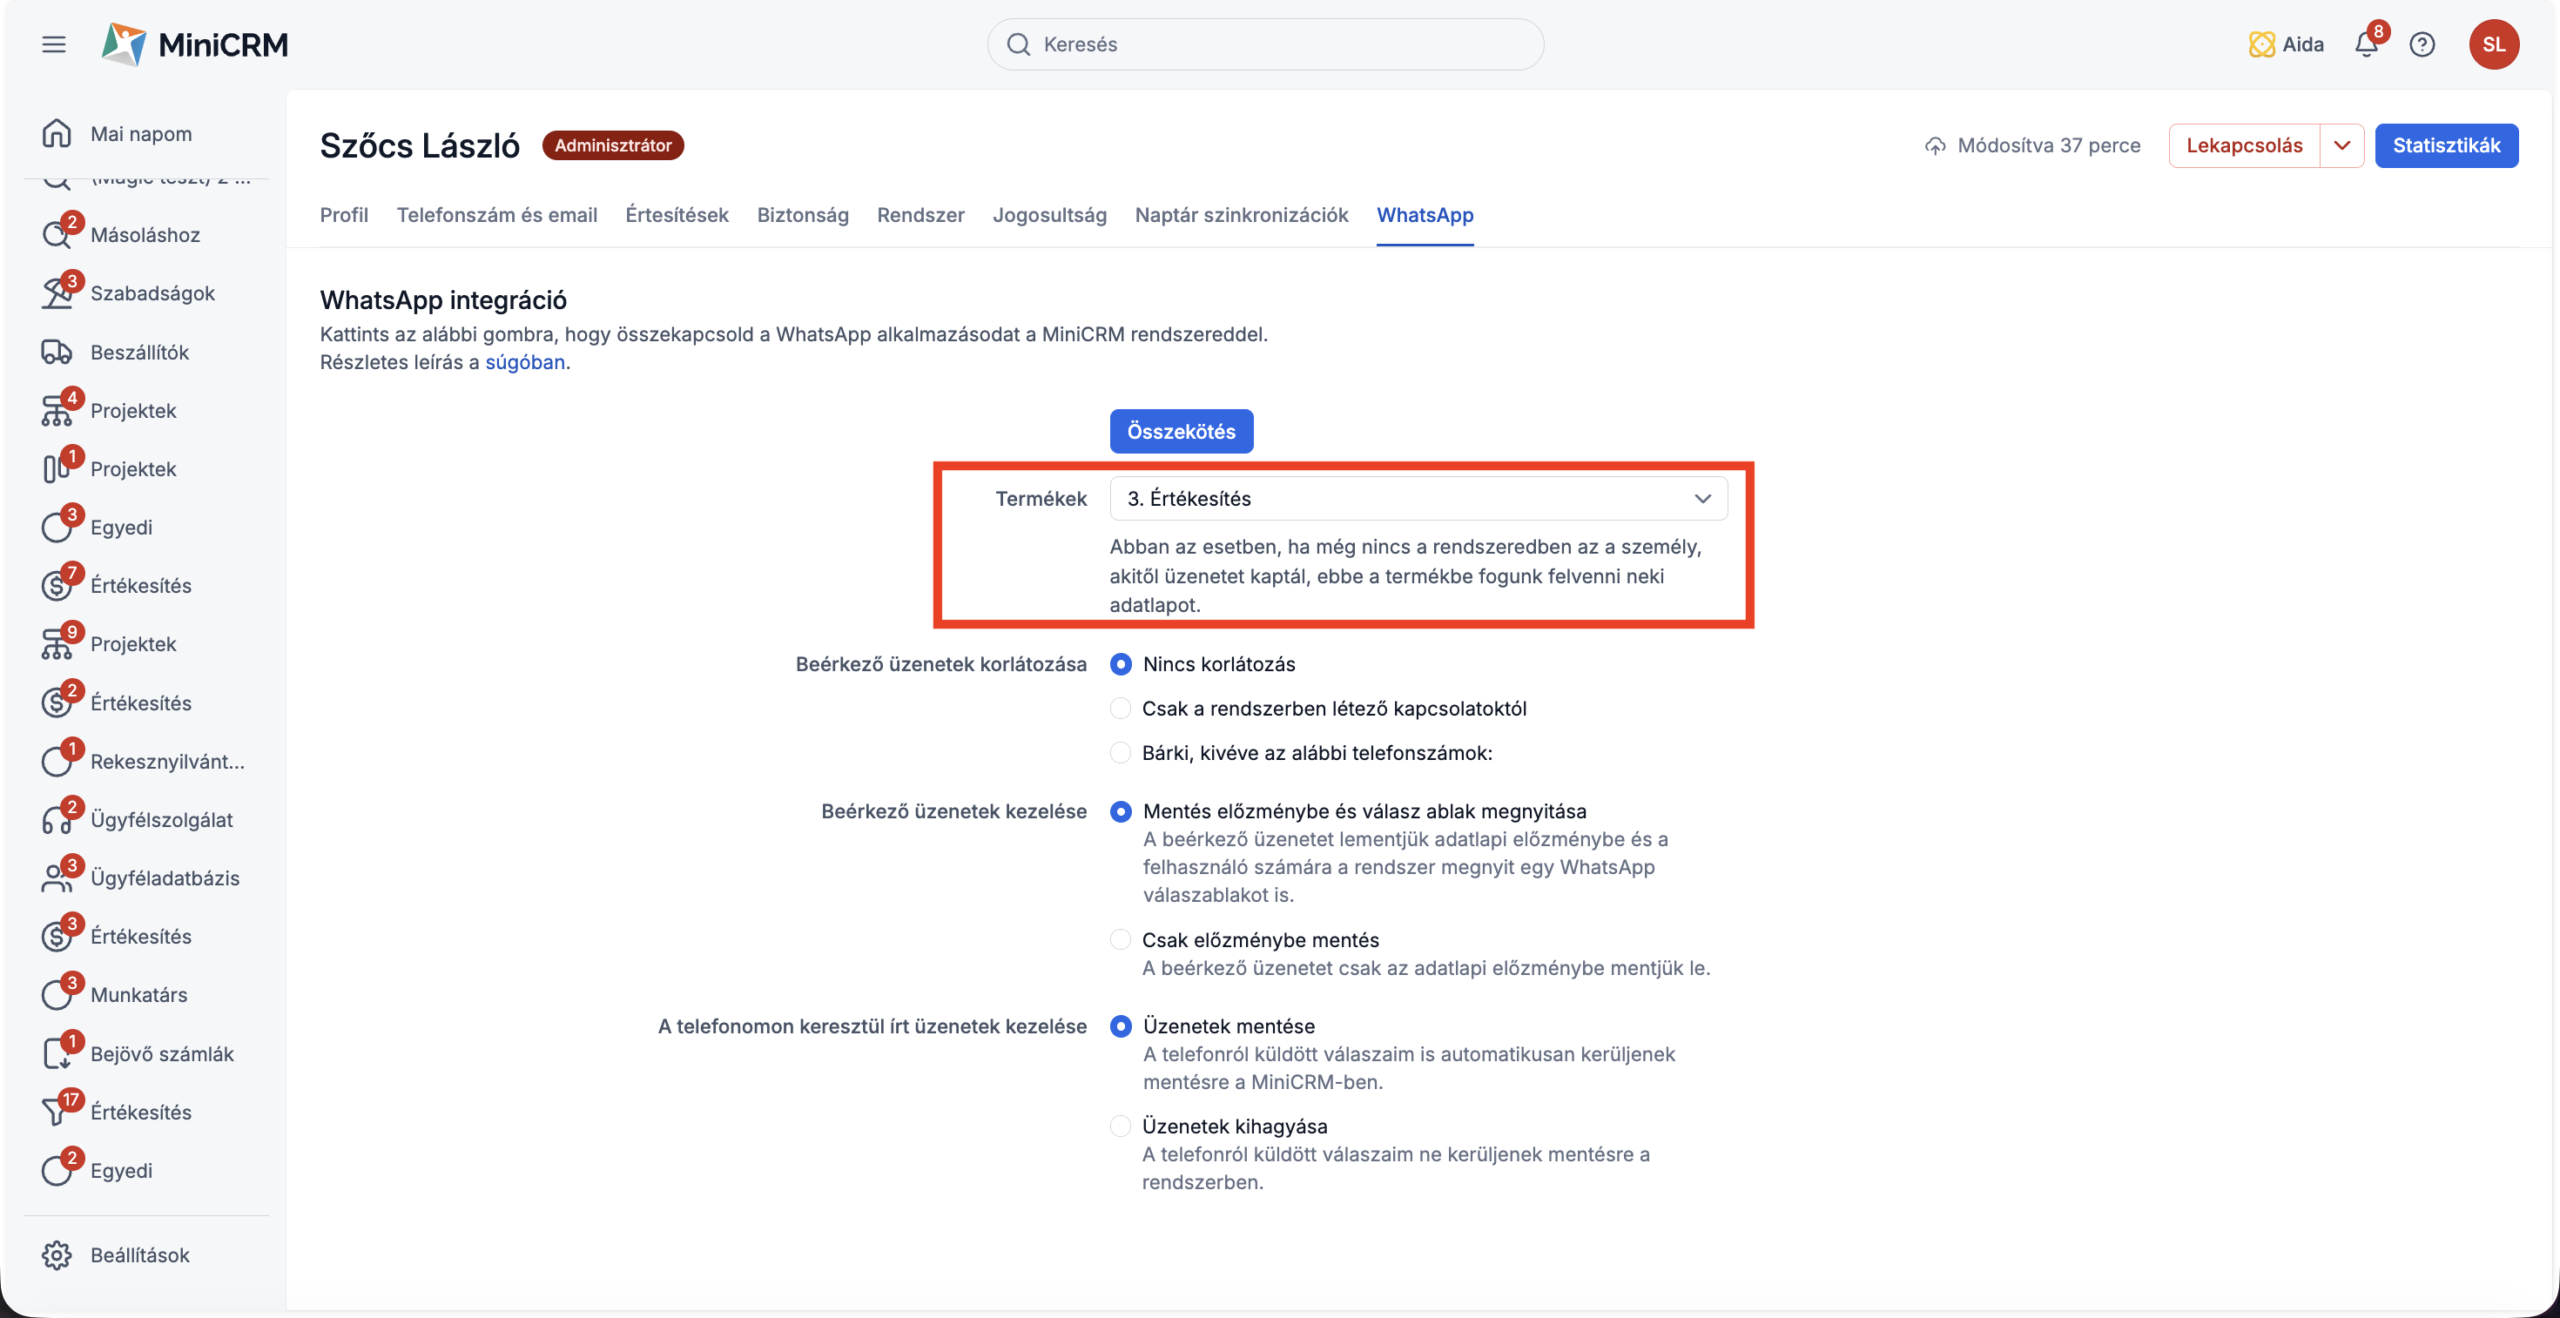
Task: Choose Üzenetek kihagyása radio button
Action: (1121, 1126)
